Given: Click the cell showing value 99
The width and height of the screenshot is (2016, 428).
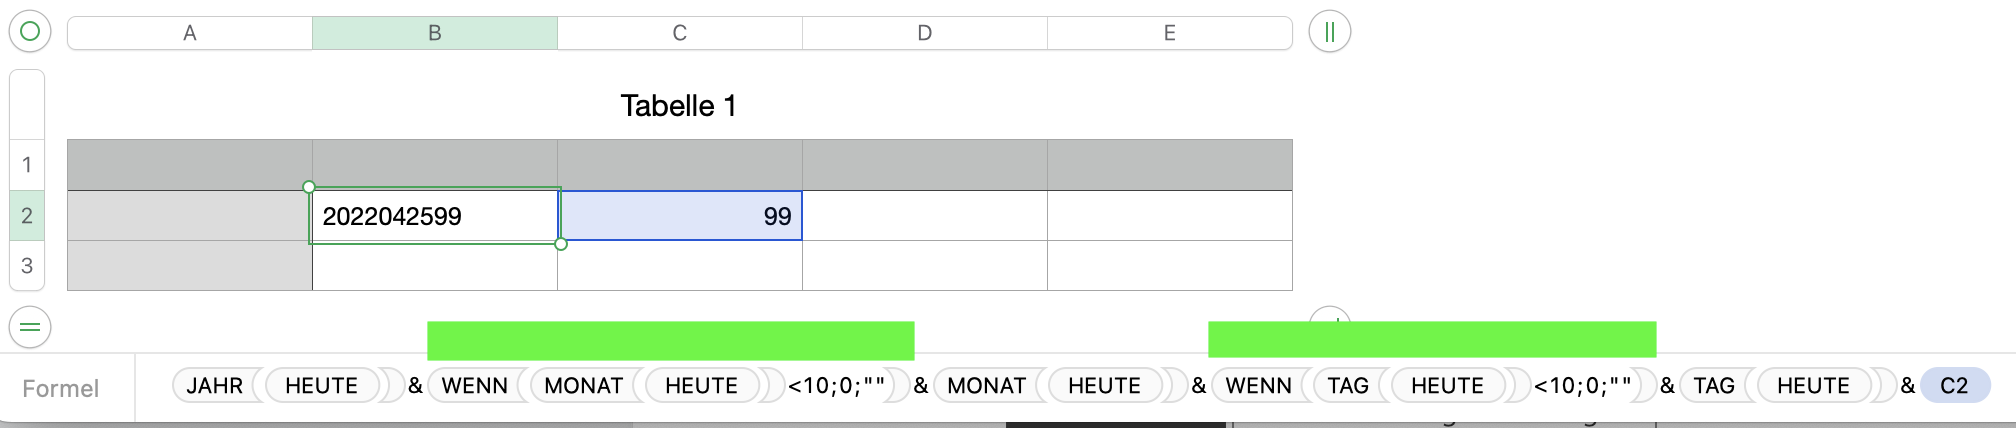Looking at the screenshot, I should 680,216.
